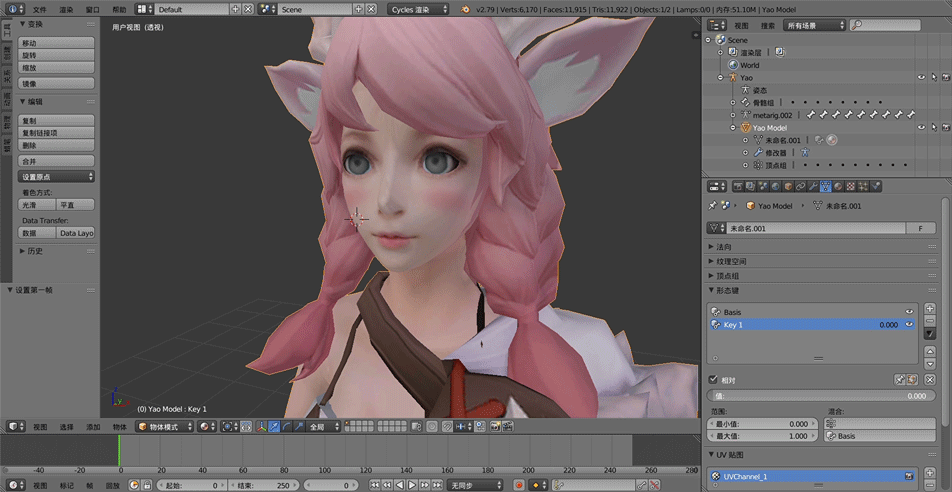This screenshot has height=492, width=952.
Task: Open the Physics properties tab
Action: coord(876,186)
